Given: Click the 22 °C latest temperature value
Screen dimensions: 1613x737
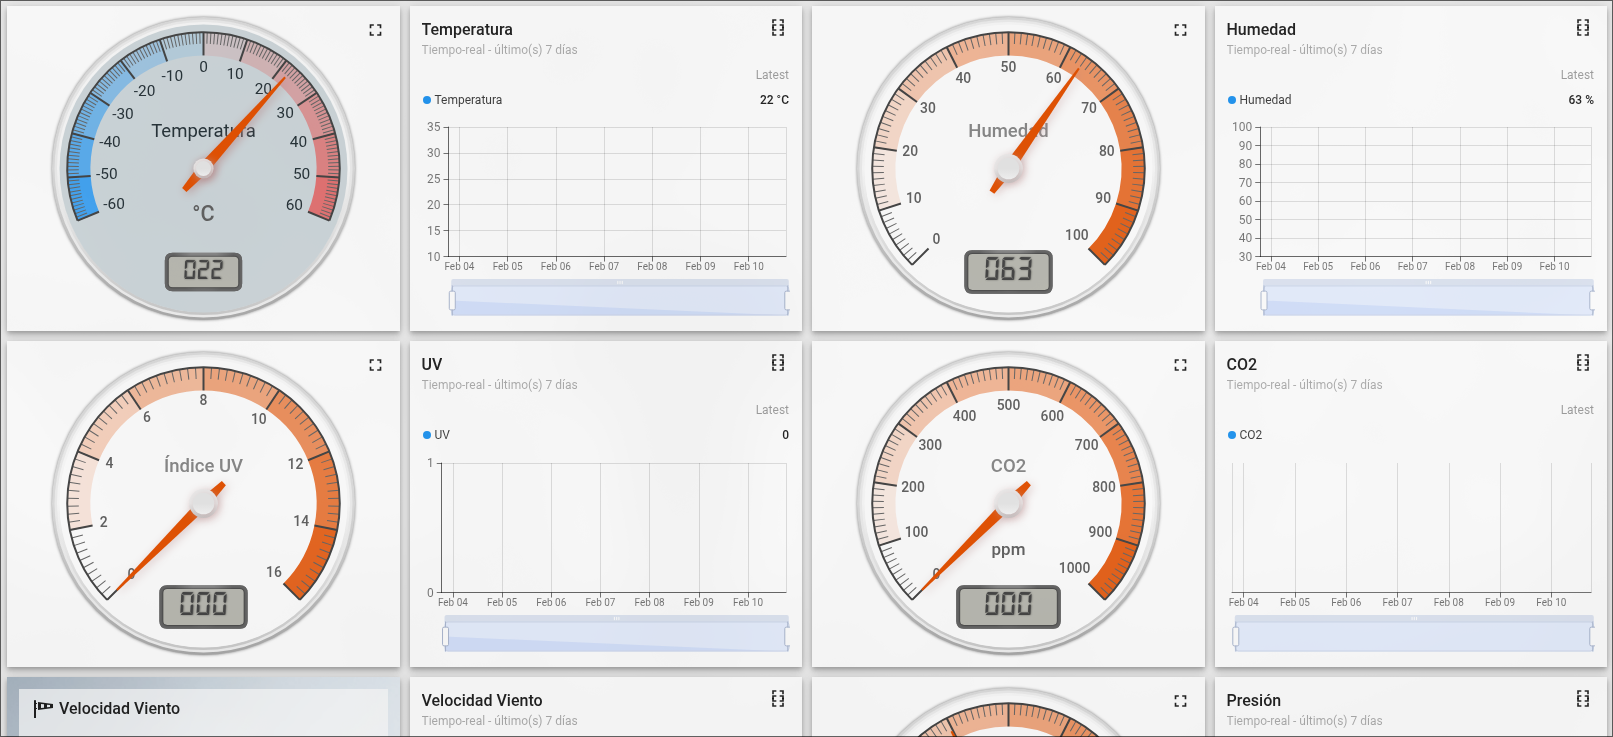Looking at the screenshot, I should click(774, 100).
